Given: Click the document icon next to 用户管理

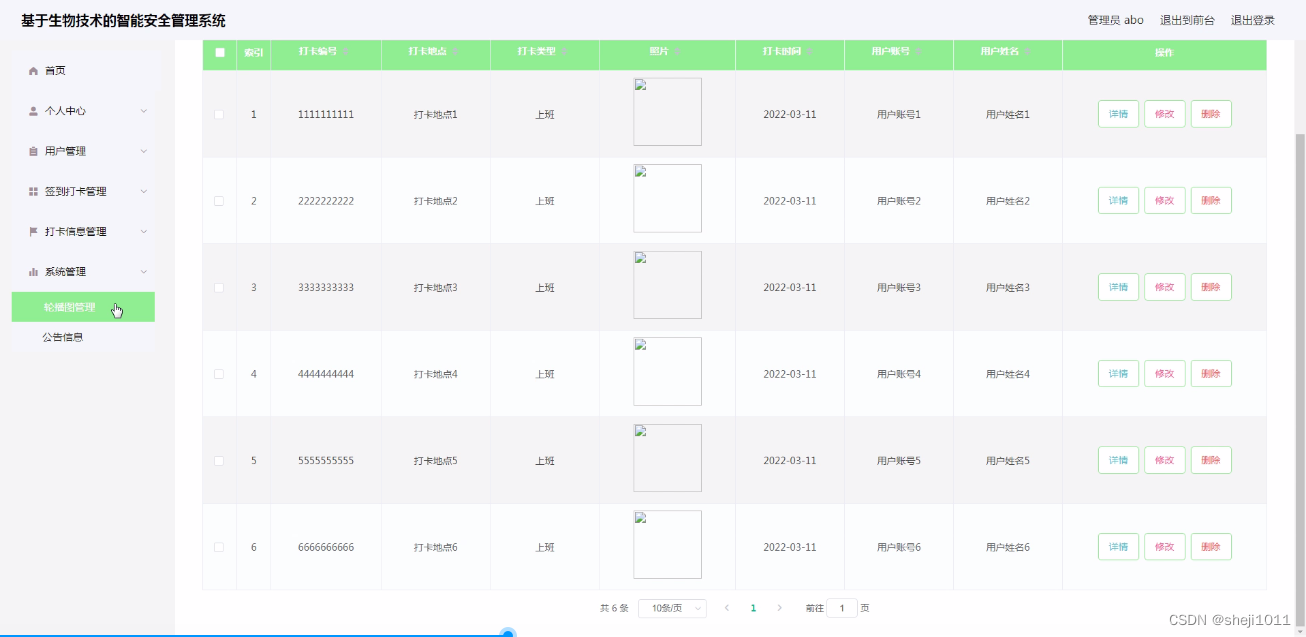Looking at the screenshot, I should tap(32, 150).
